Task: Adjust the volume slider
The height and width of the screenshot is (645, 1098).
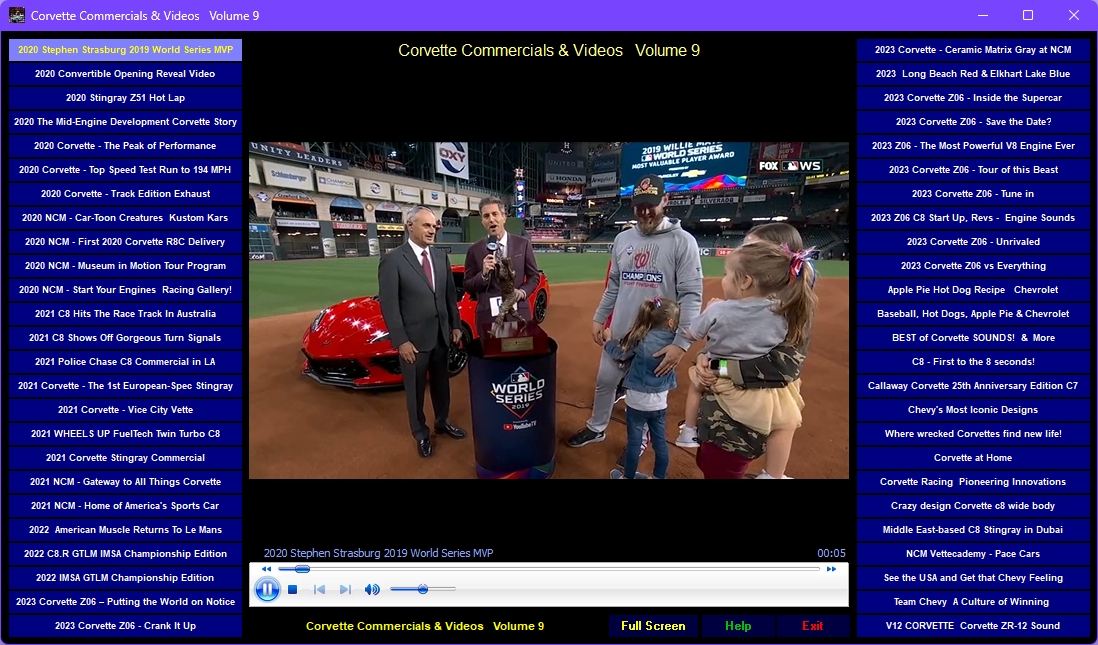Action: point(423,590)
